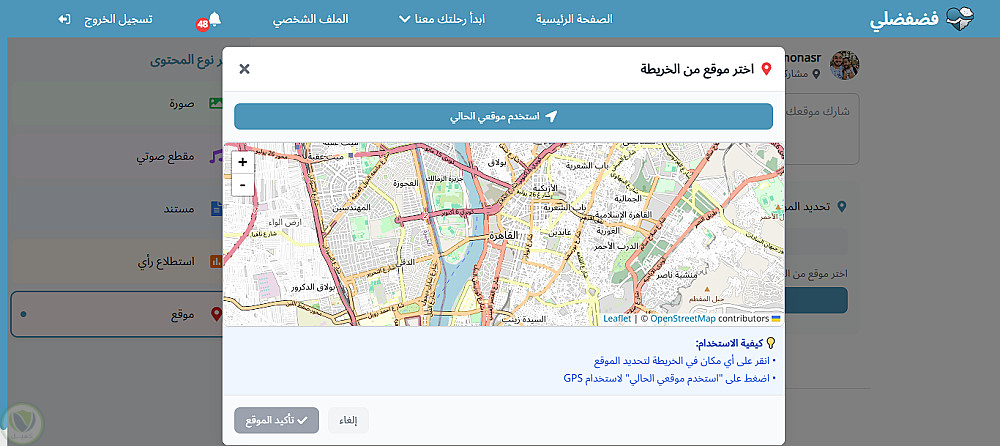Click تسجيل الخروج in navbar
The image size is (1000, 446).
118,19
